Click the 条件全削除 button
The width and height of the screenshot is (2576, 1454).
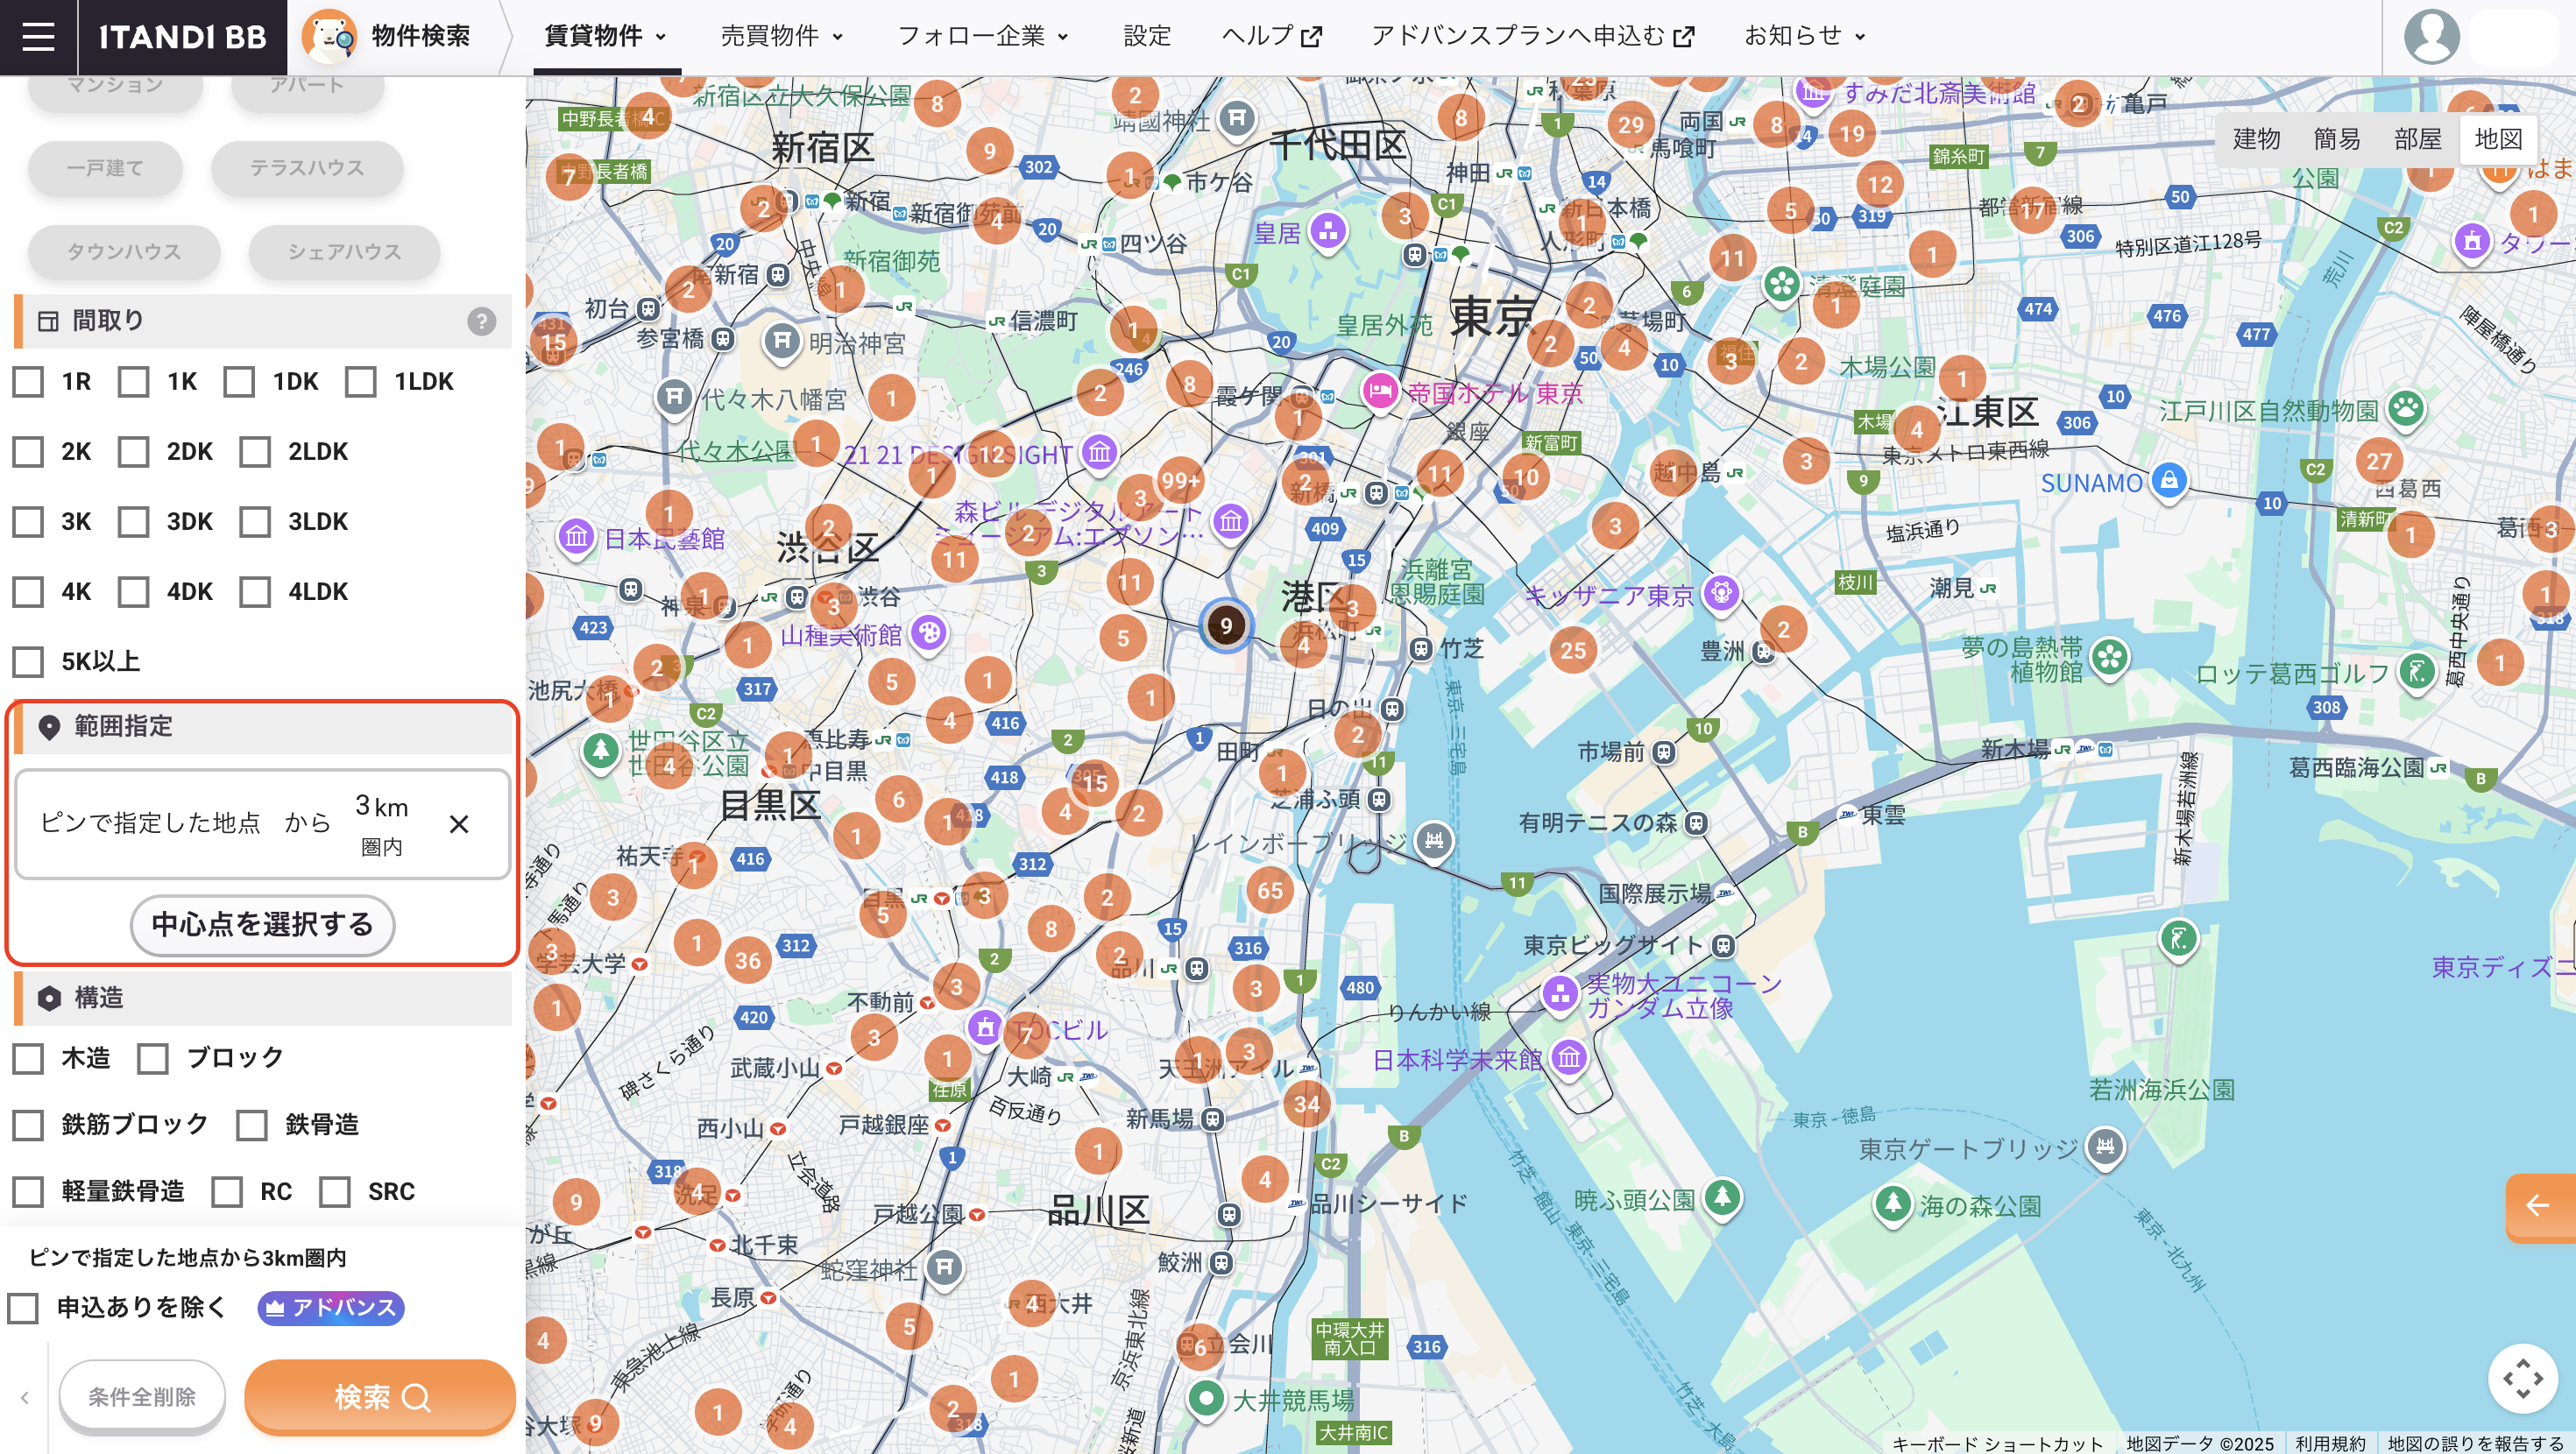142,1397
